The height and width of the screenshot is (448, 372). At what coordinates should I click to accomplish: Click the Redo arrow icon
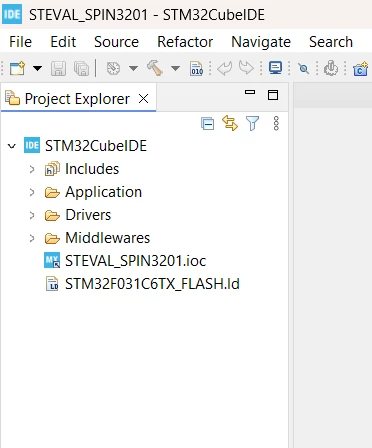coord(246,68)
